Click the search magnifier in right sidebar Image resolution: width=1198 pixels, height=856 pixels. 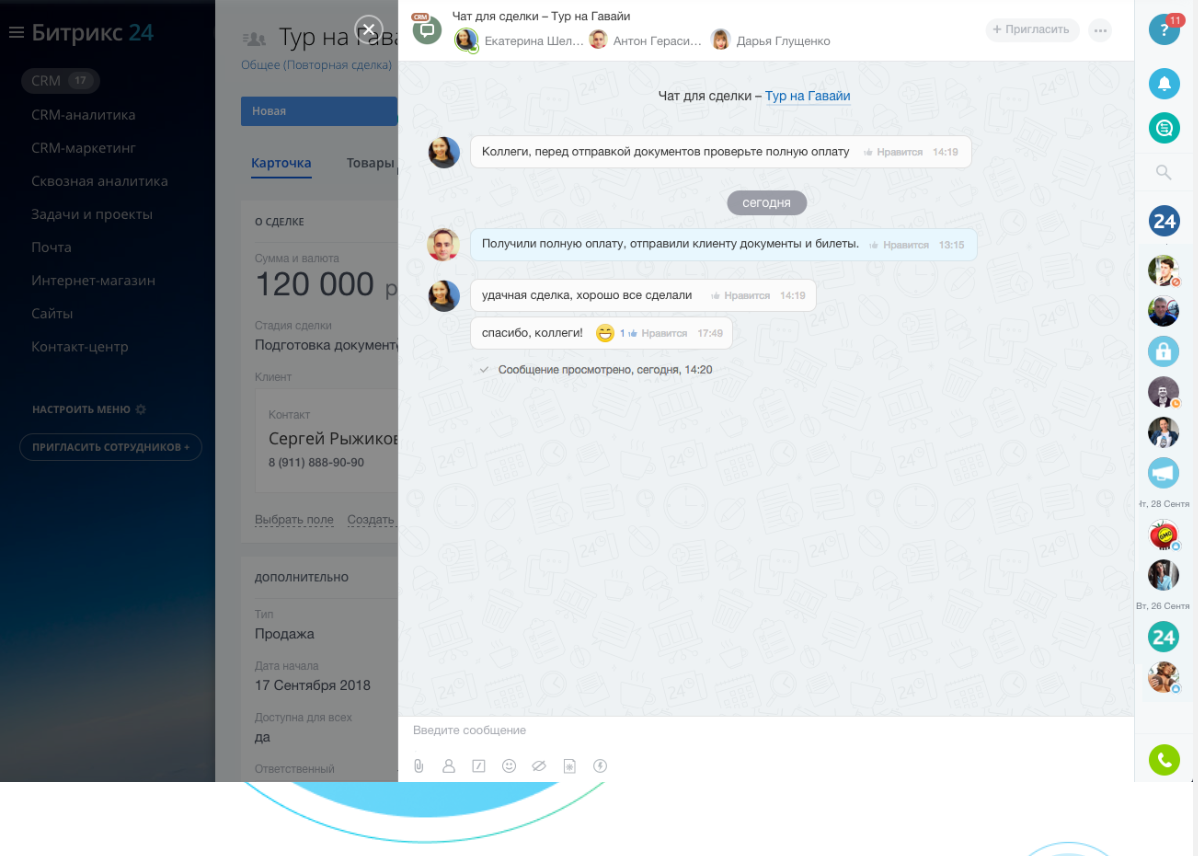[1164, 173]
